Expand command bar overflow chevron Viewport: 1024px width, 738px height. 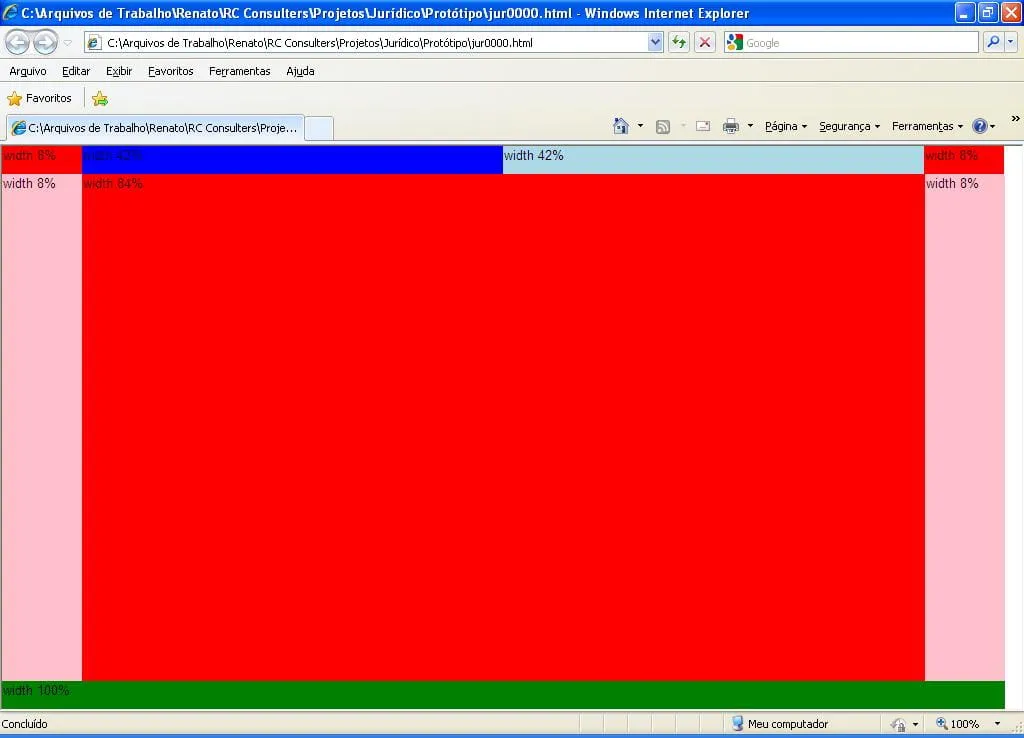click(1016, 119)
